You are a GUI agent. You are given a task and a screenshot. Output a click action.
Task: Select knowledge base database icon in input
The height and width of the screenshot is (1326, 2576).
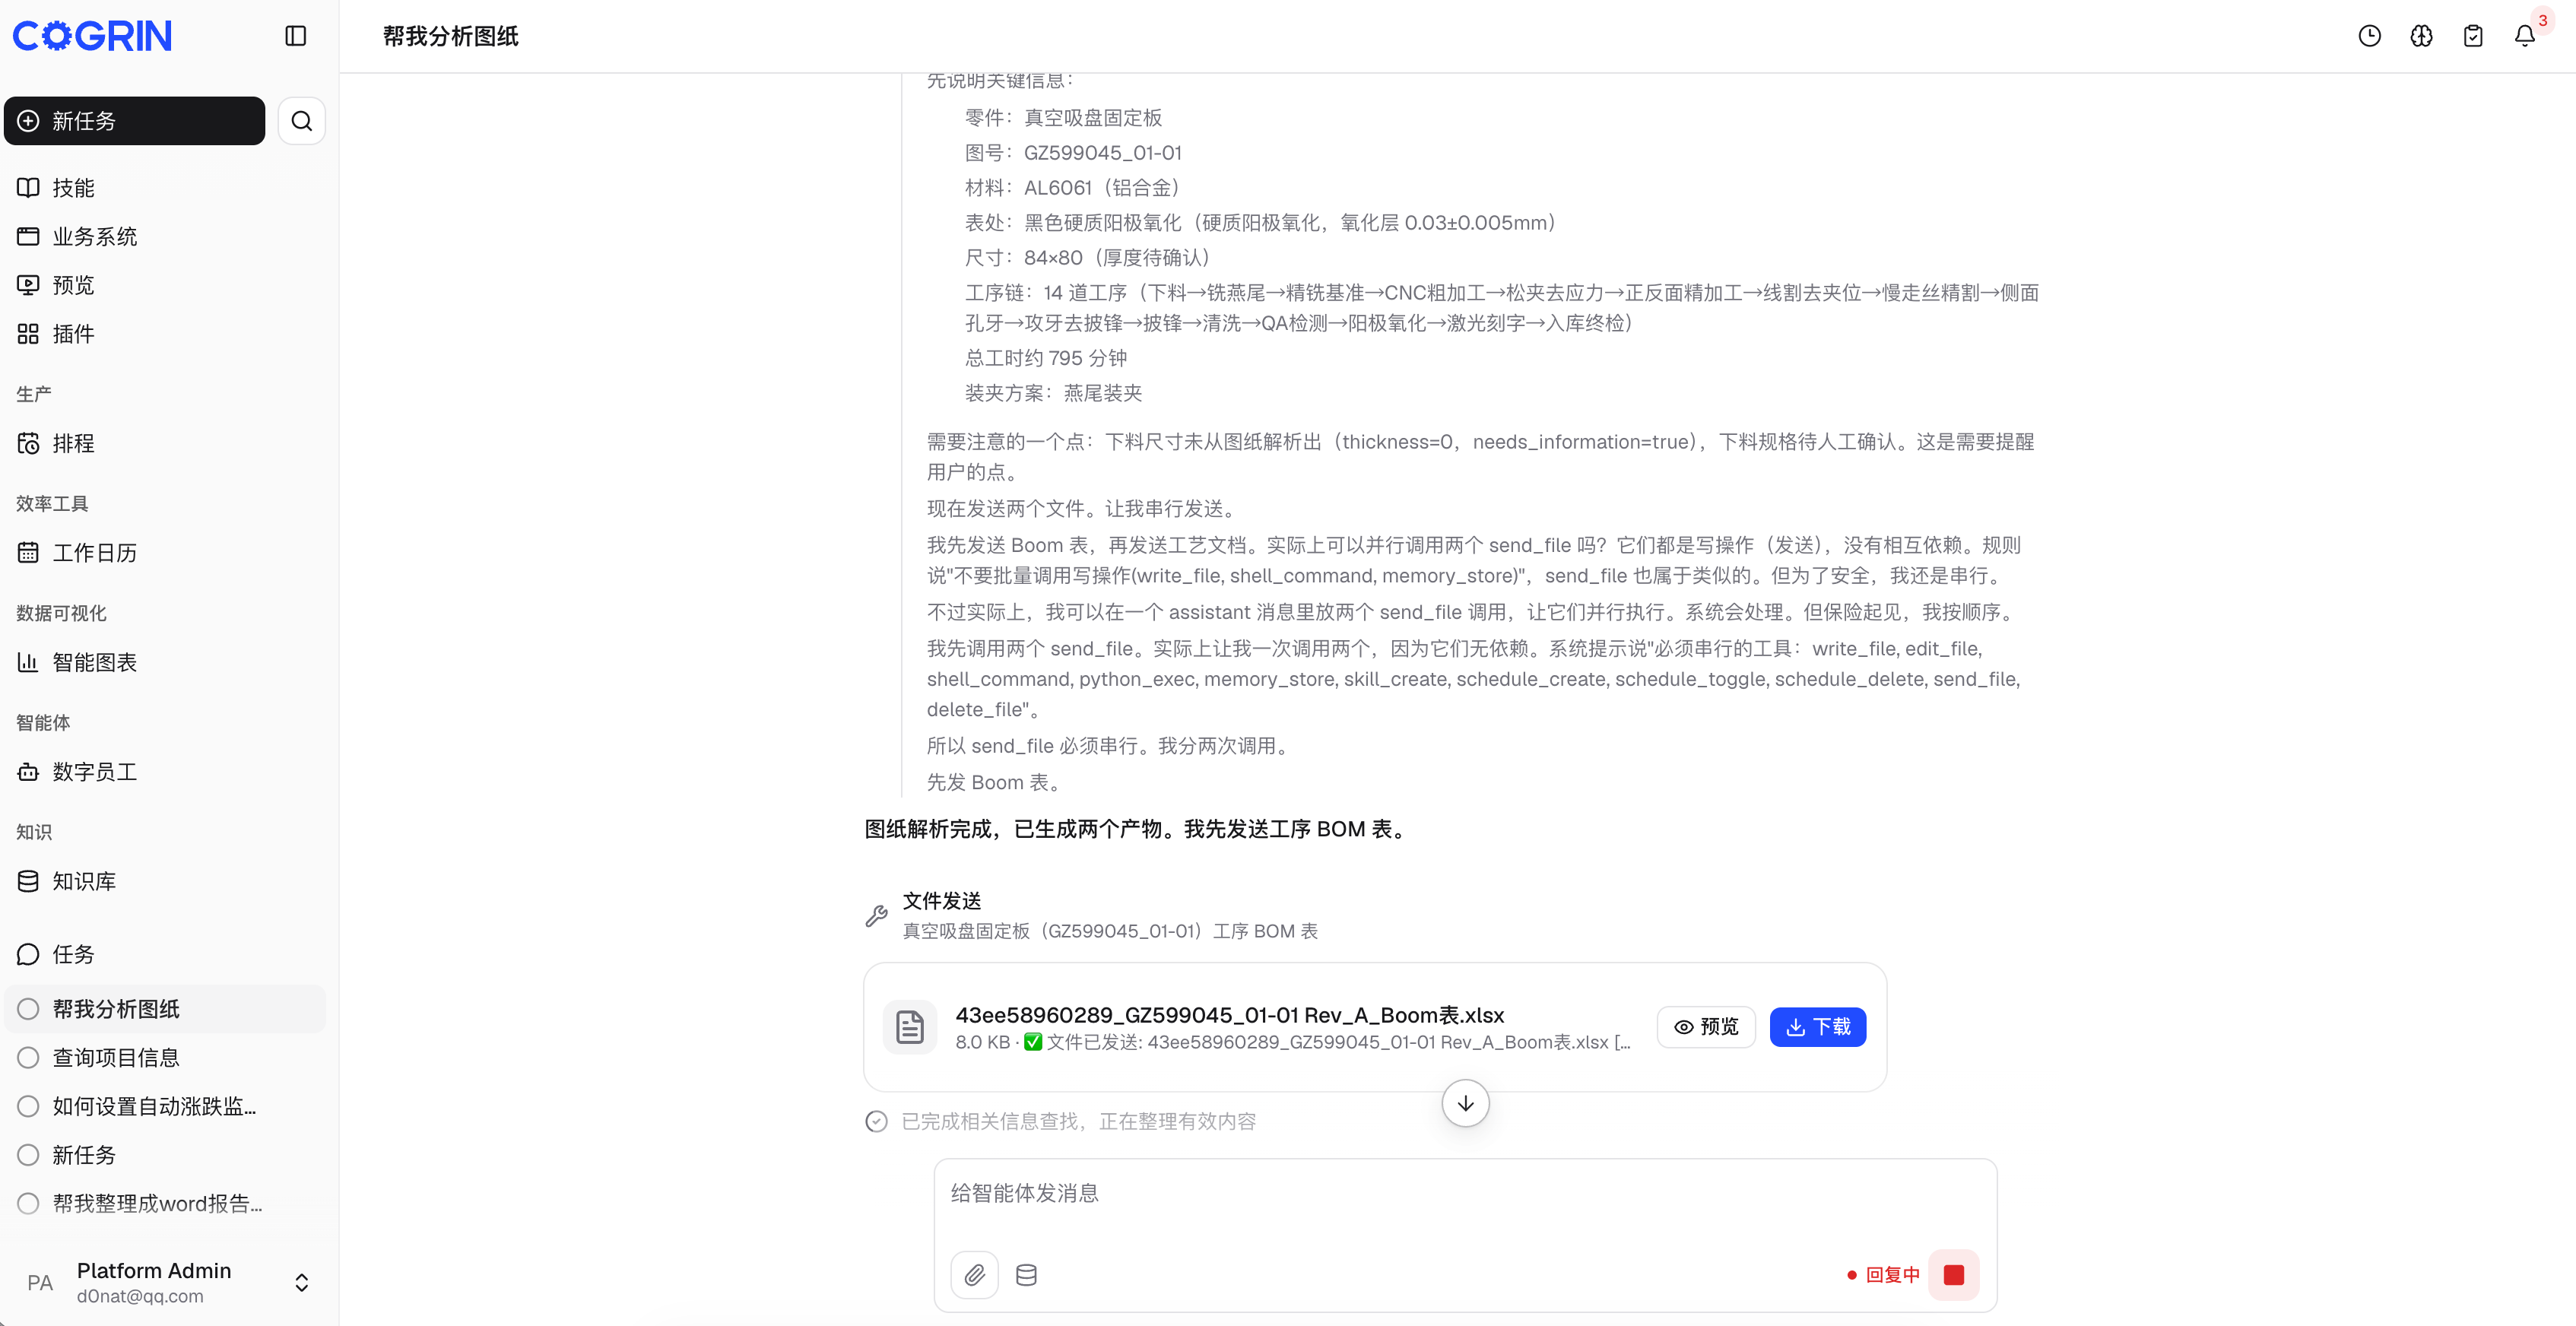point(1026,1275)
